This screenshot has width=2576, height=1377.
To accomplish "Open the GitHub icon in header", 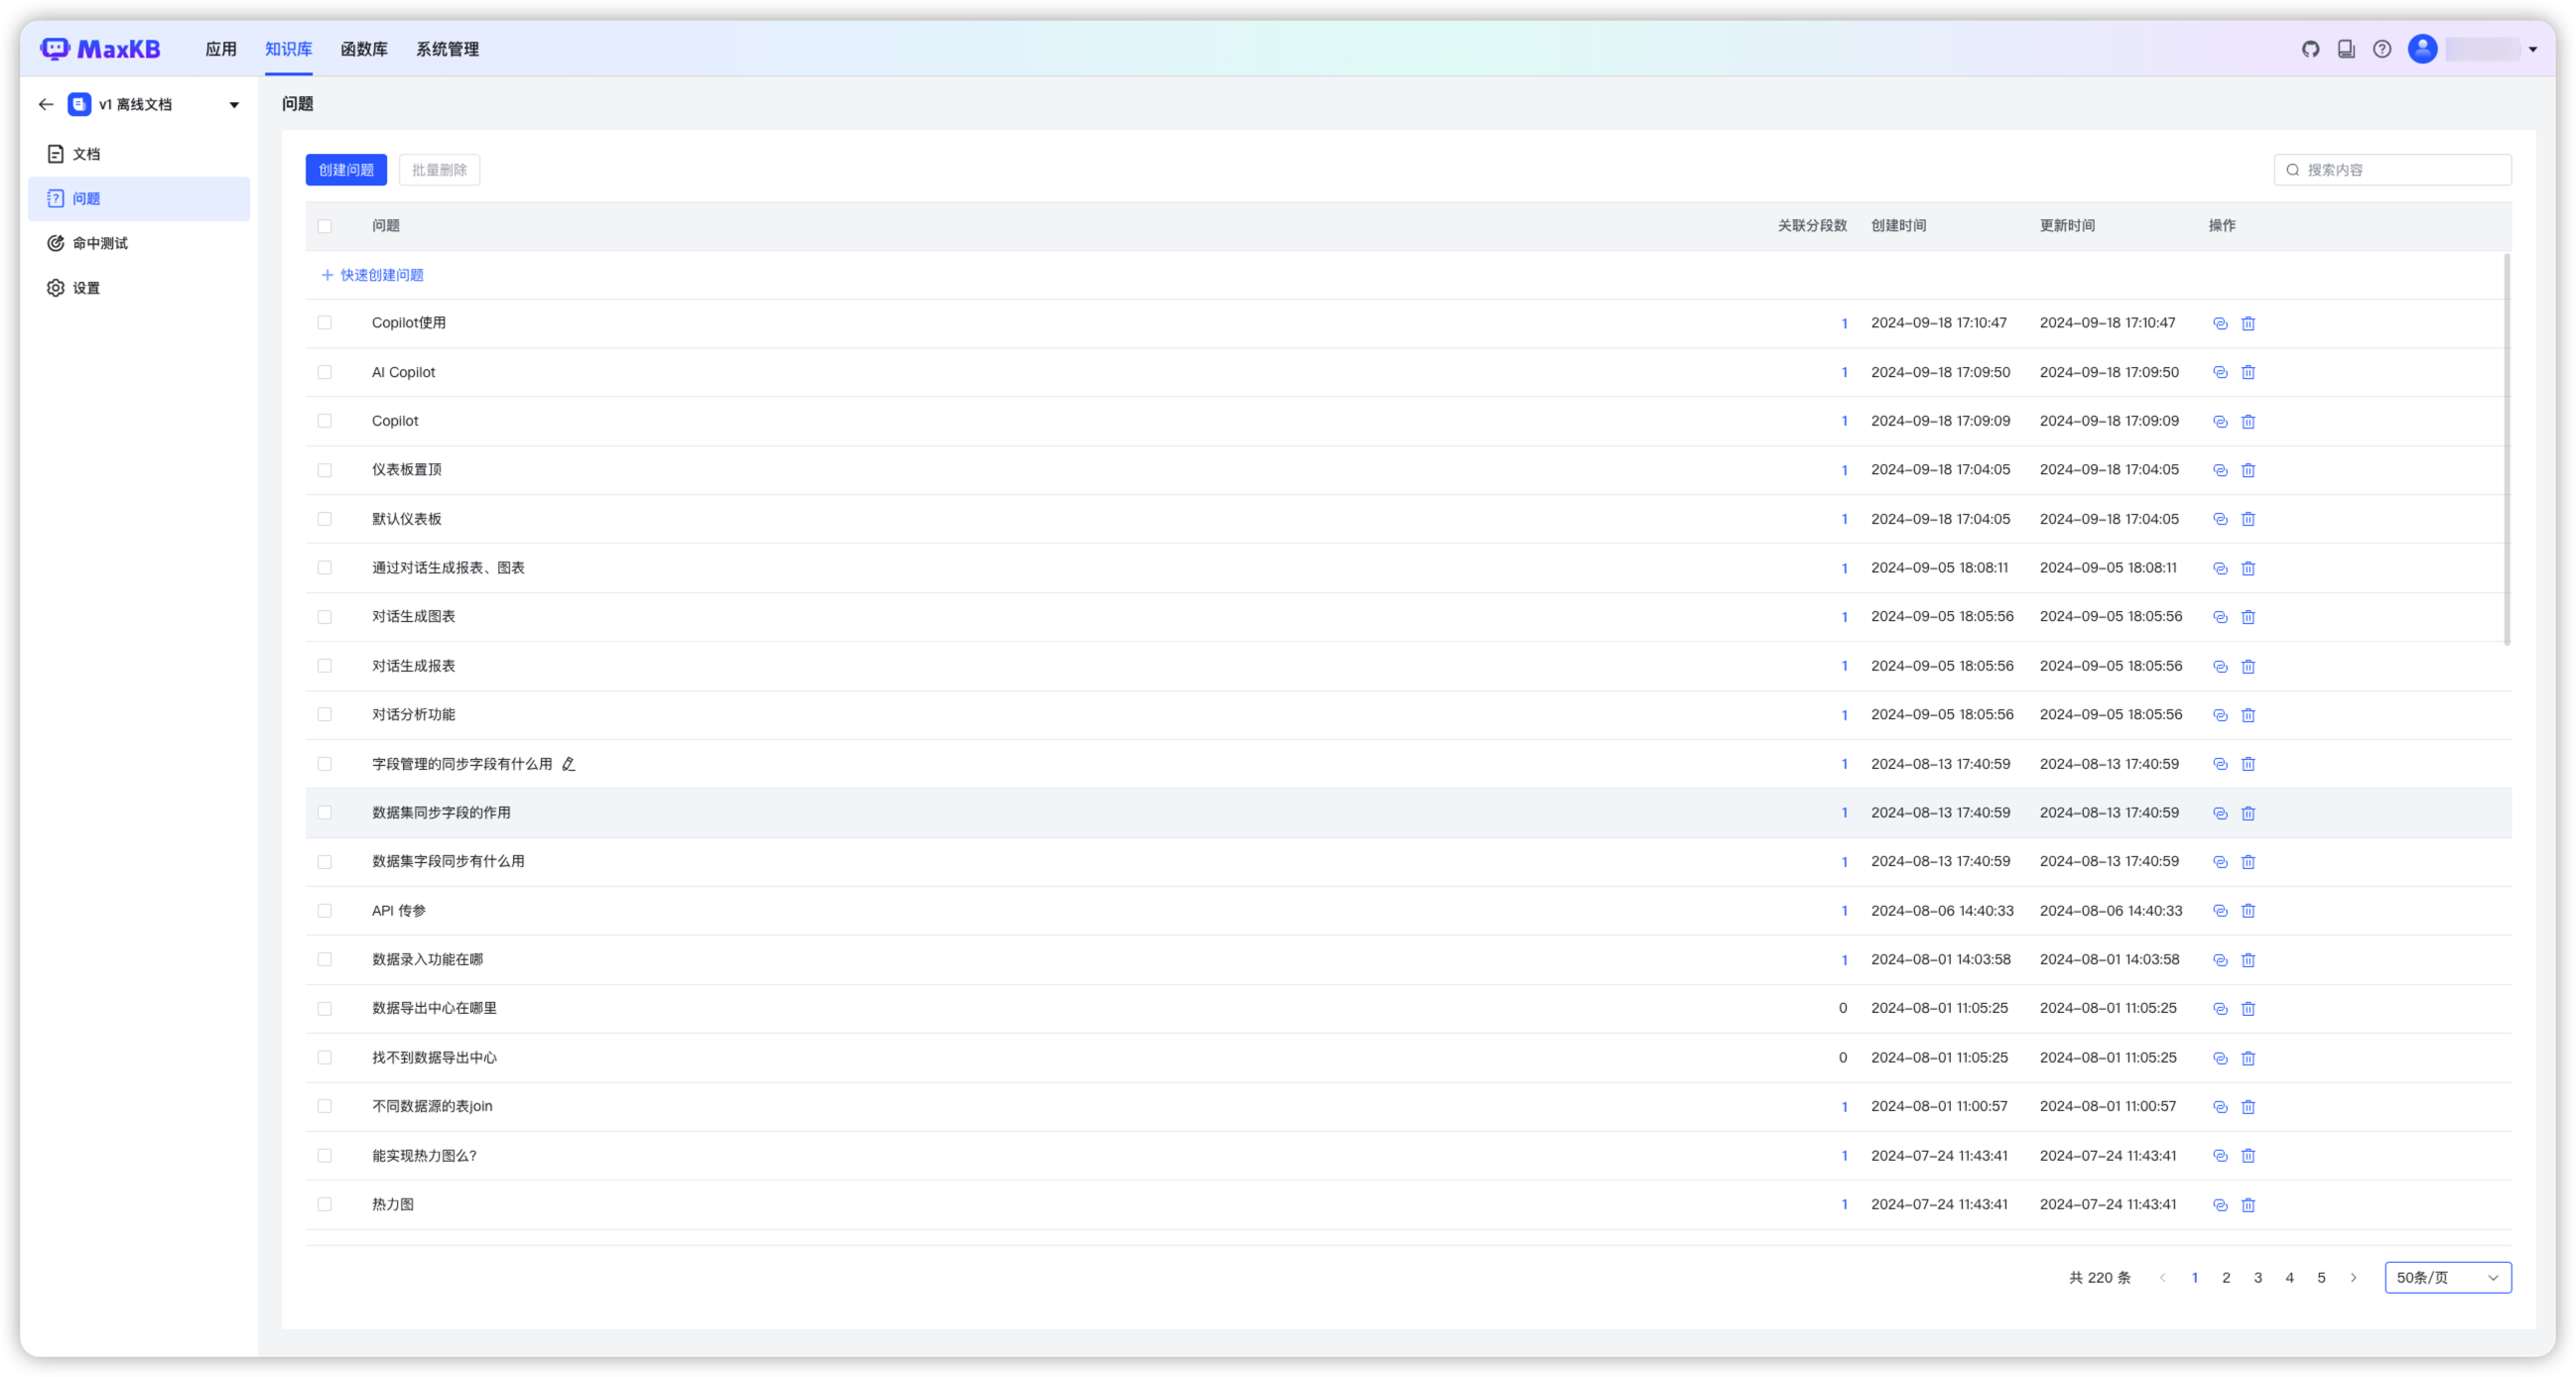I will pos(2310,49).
